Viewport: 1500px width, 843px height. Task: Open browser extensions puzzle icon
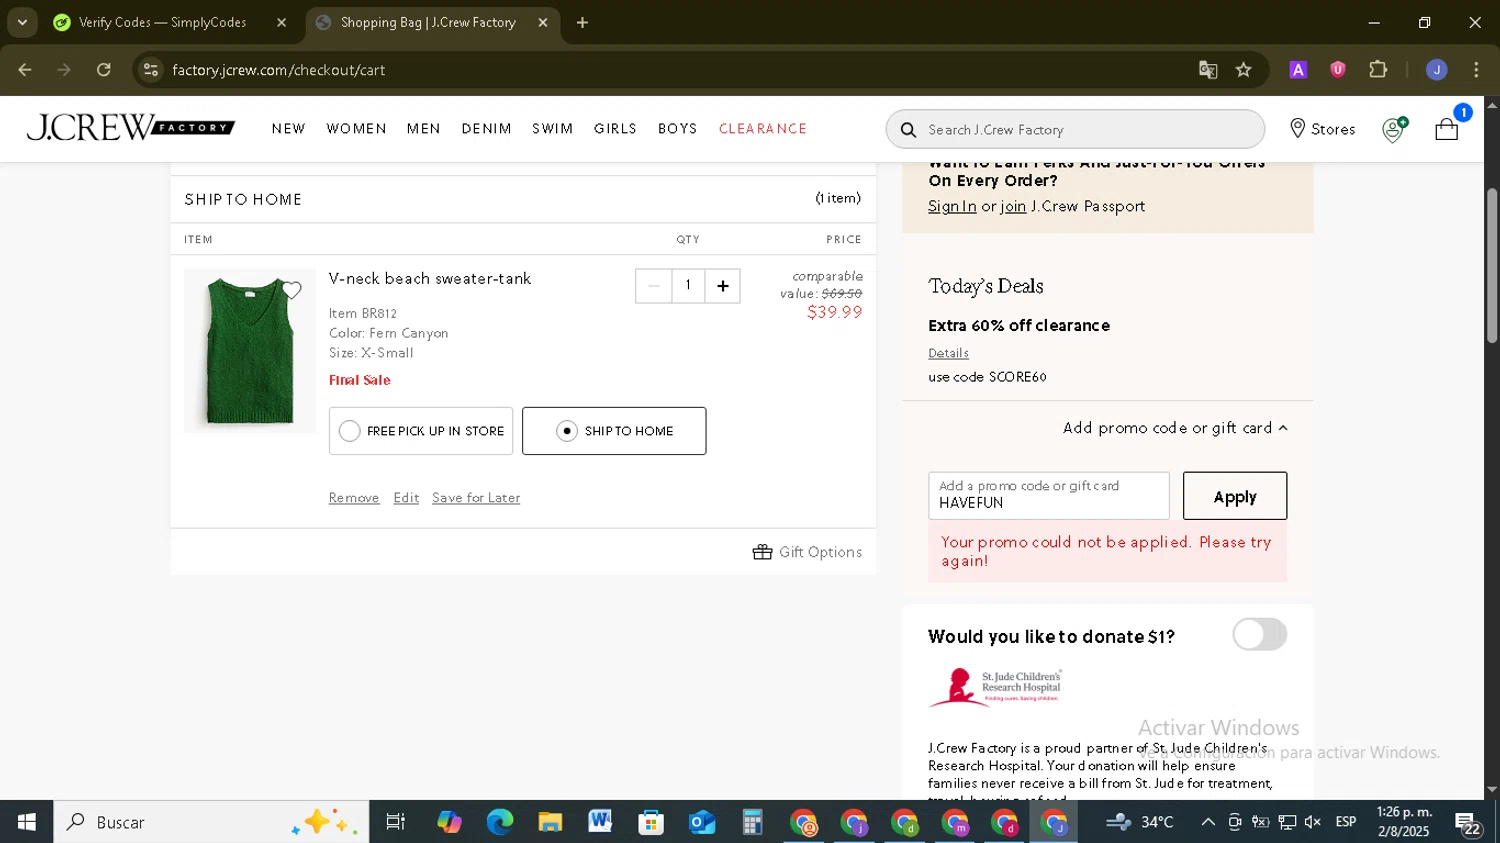click(x=1378, y=70)
